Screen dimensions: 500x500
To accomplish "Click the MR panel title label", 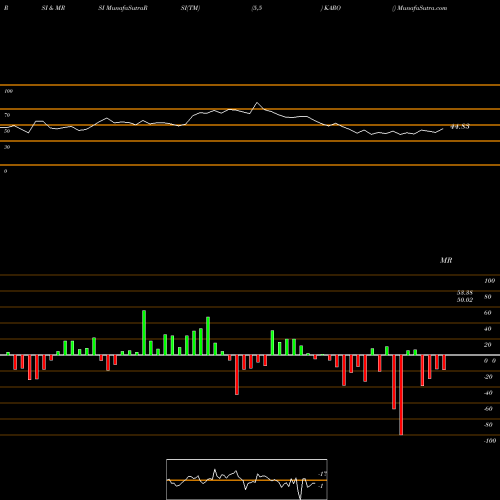I will pyautogui.click(x=446, y=260).
